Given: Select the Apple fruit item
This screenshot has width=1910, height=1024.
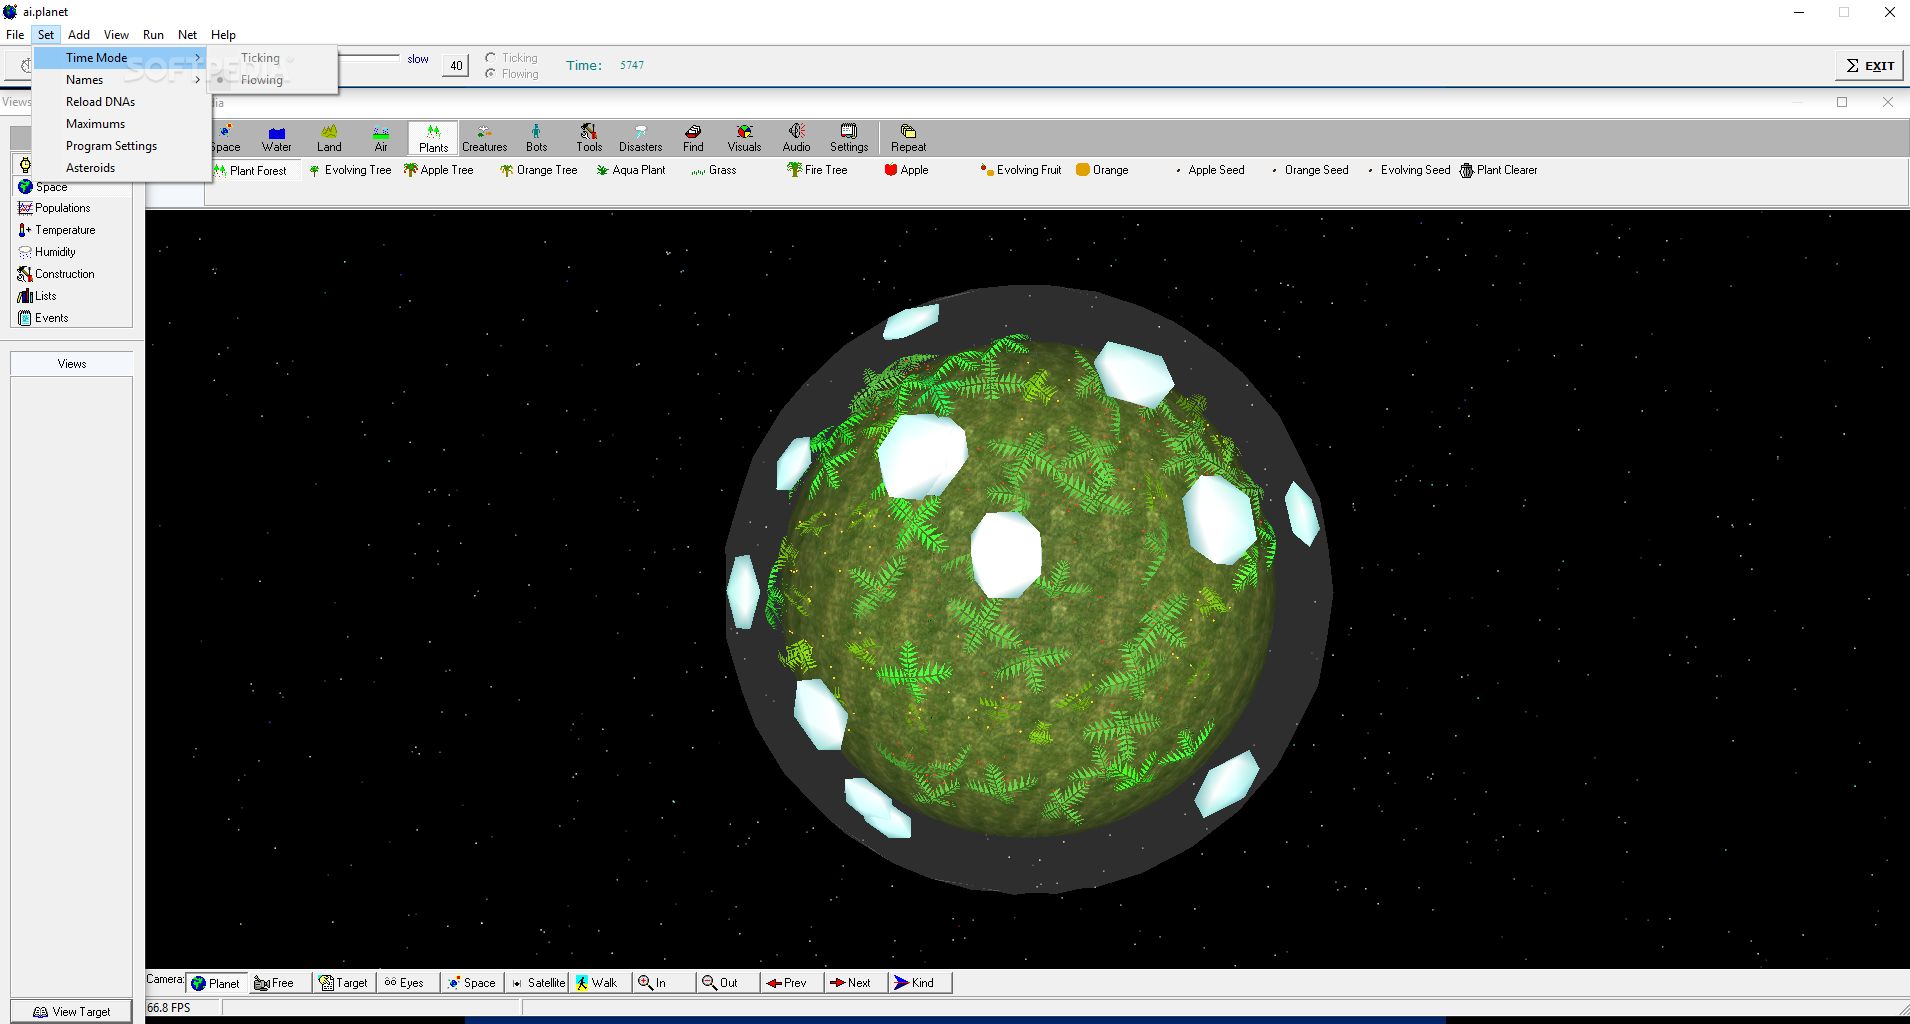Looking at the screenshot, I should [x=906, y=171].
